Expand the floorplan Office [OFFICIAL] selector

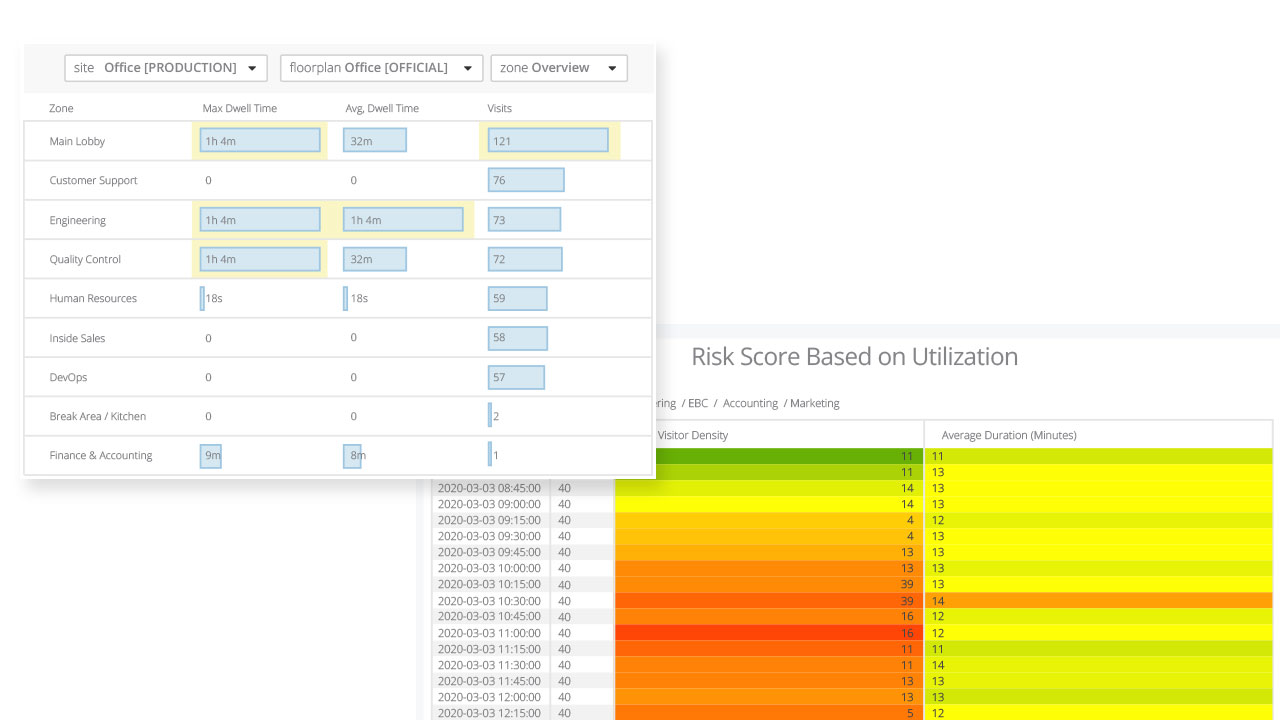[381, 68]
